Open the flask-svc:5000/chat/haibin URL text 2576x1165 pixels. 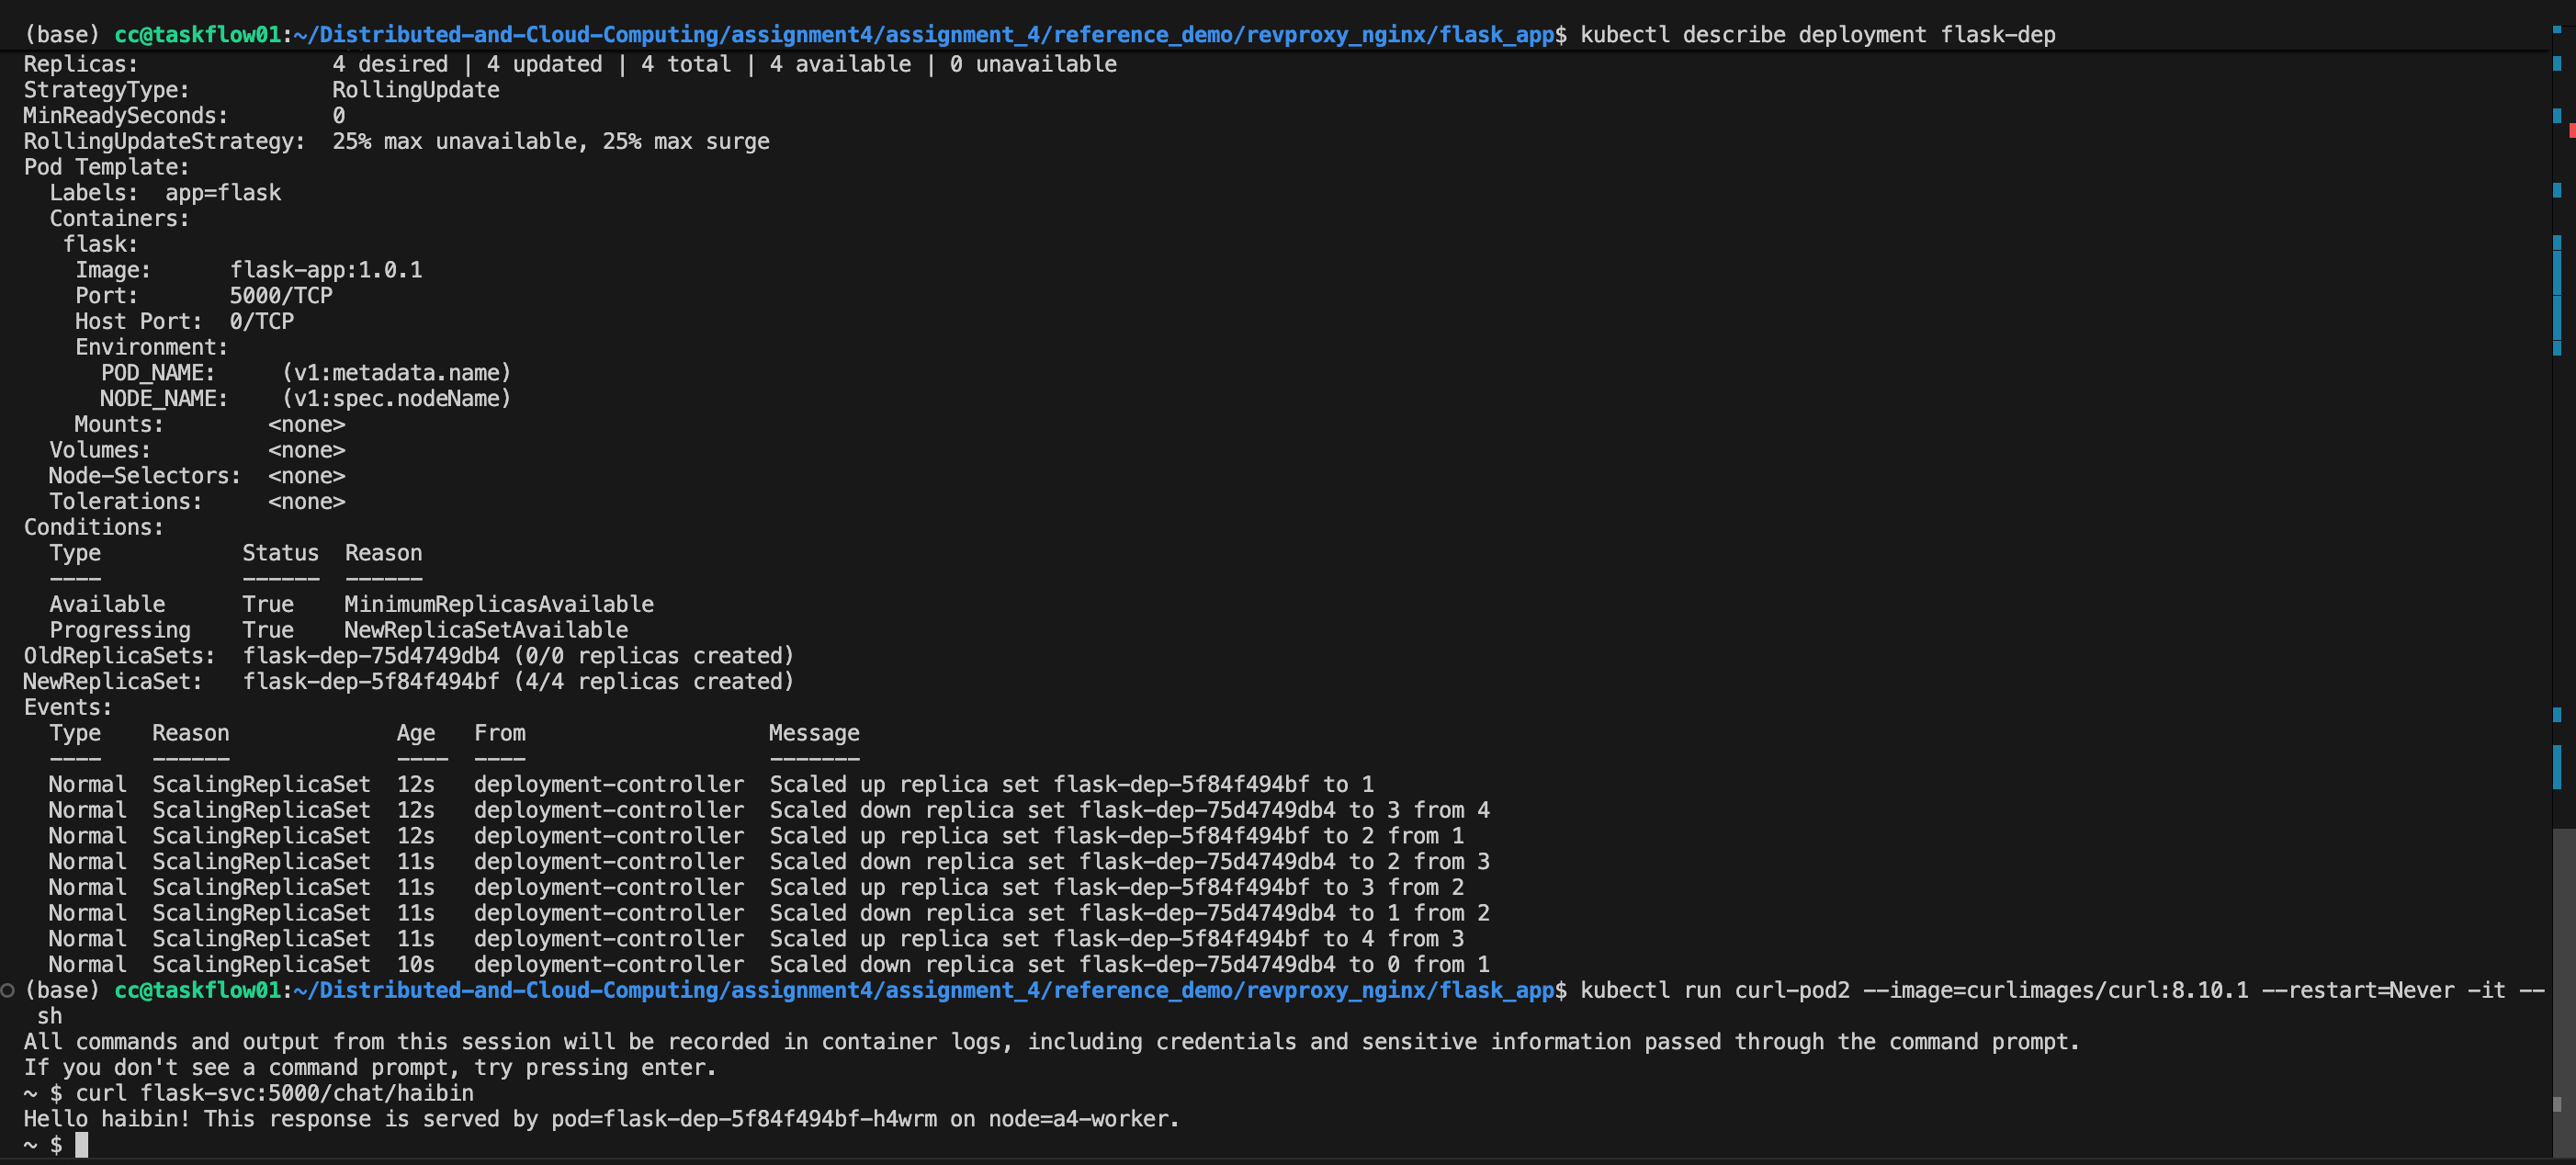click(x=306, y=1093)
